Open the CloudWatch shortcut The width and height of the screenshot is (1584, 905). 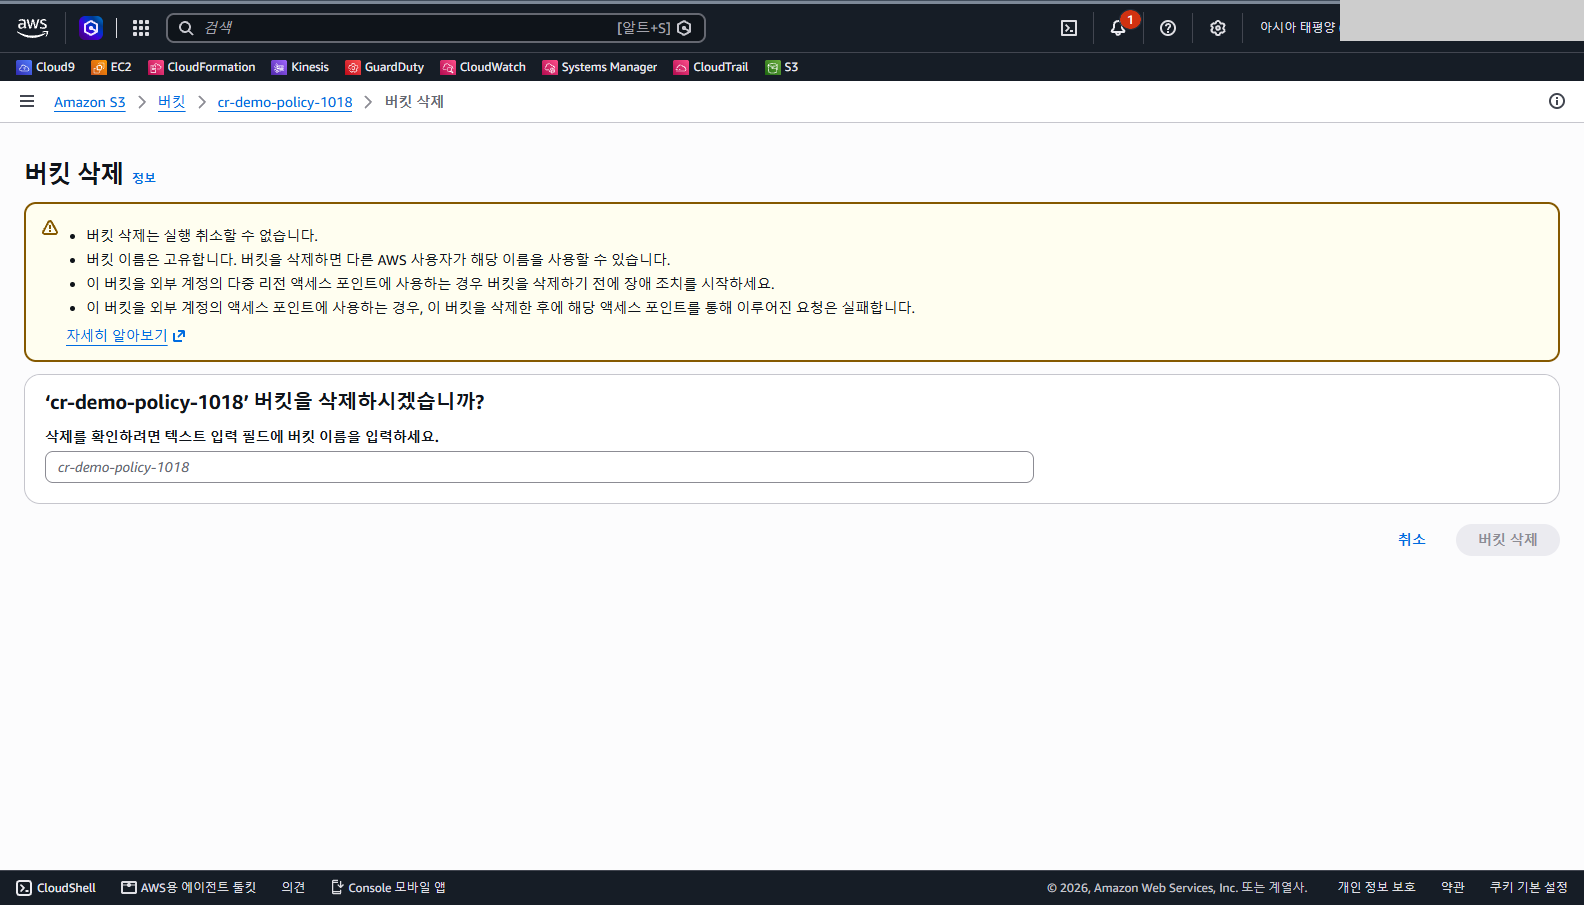[483, 67]
